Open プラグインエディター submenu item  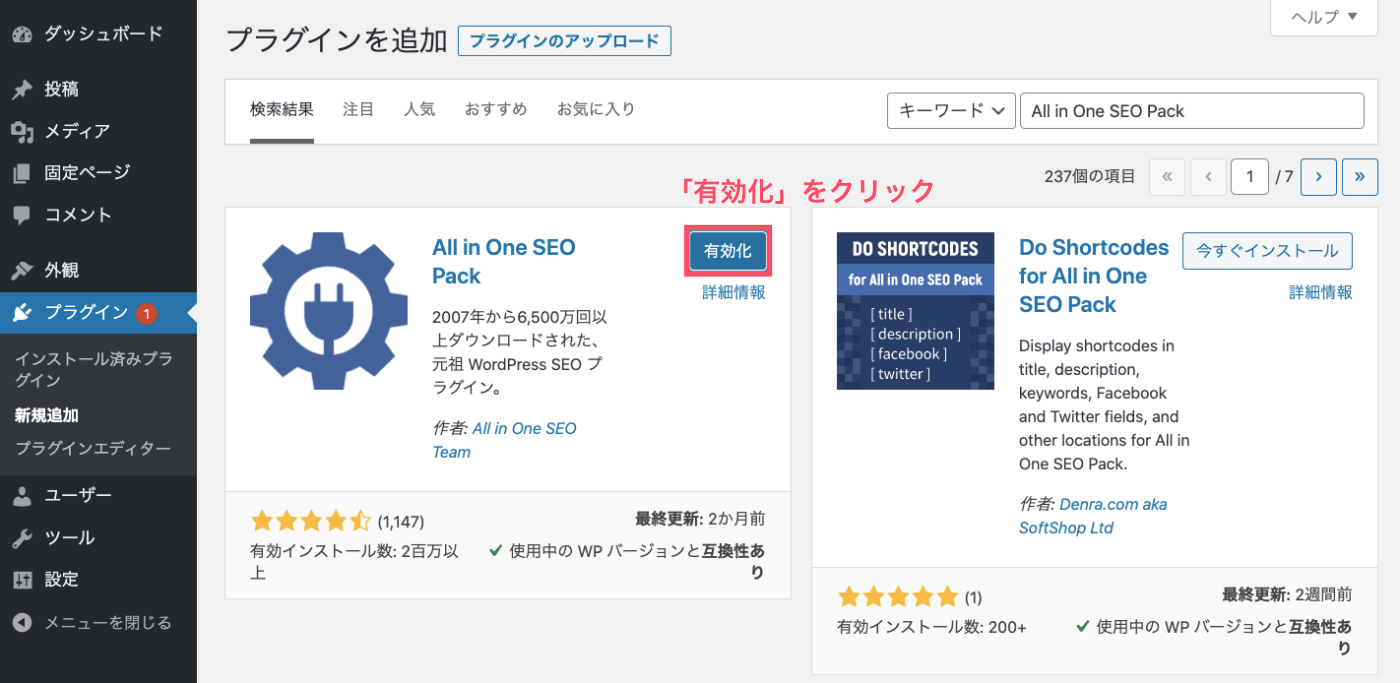click(93, 449)
